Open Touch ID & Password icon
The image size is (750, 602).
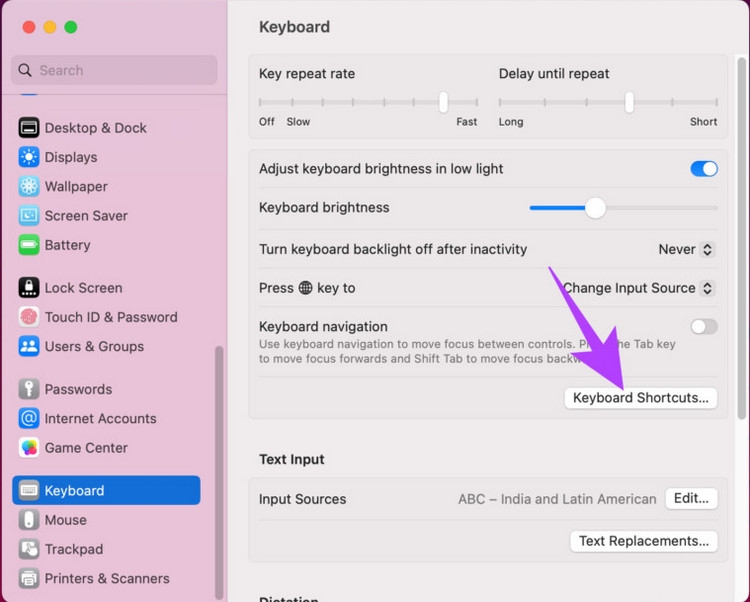tap(28, 317)
